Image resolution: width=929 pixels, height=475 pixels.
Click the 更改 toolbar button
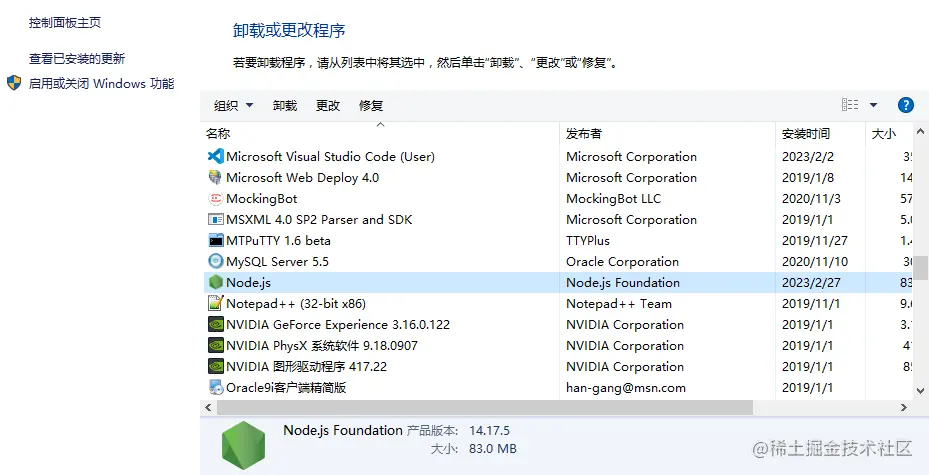pyautogui.click(x=328, y=105)
